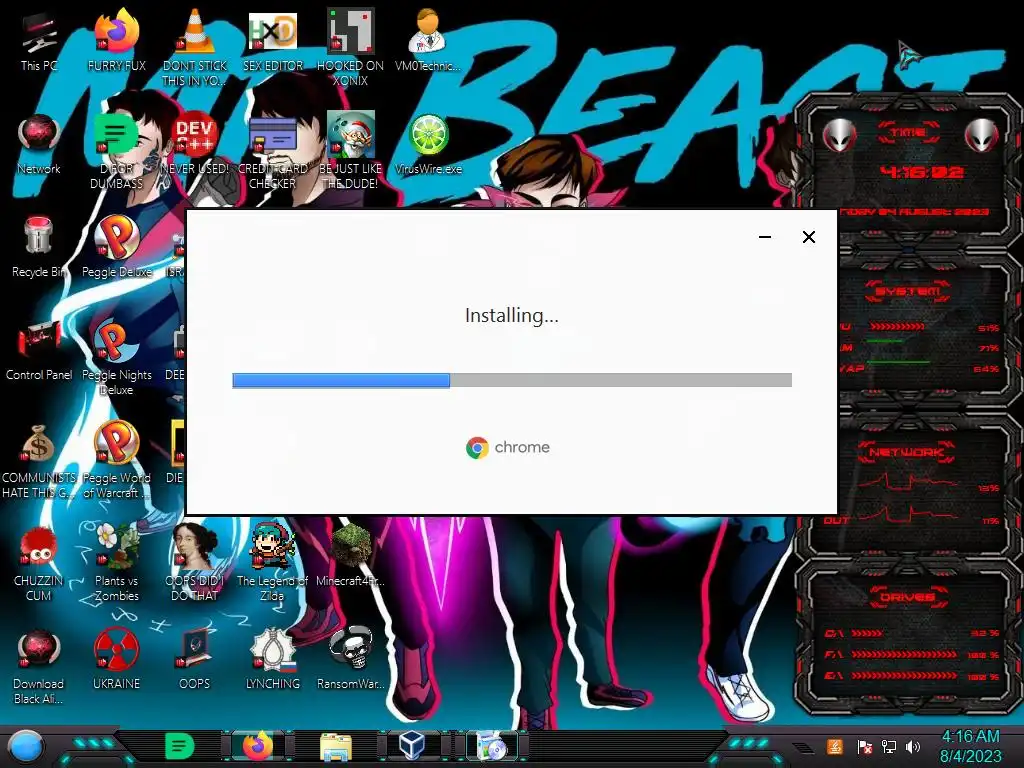1024x768 pixels.
Task: Click the flag notification tray icon
Action: 864,746
